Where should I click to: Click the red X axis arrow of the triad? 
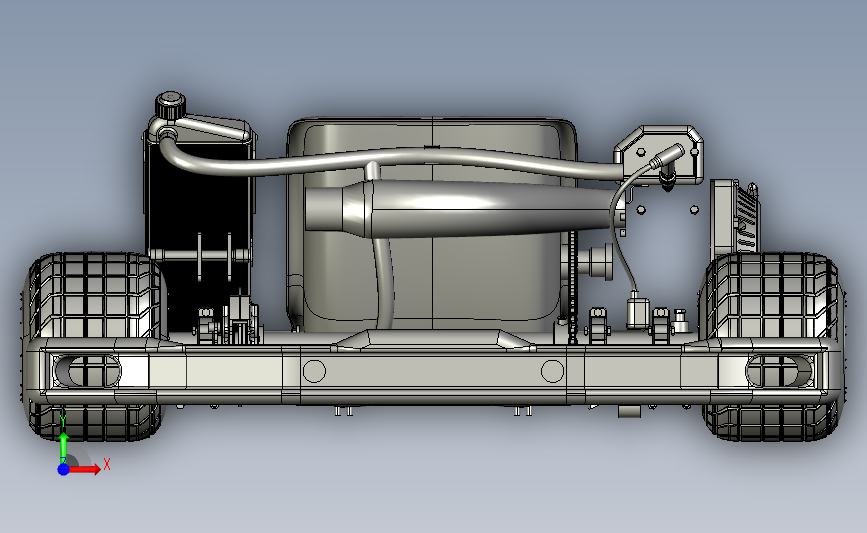coord(84,469)
